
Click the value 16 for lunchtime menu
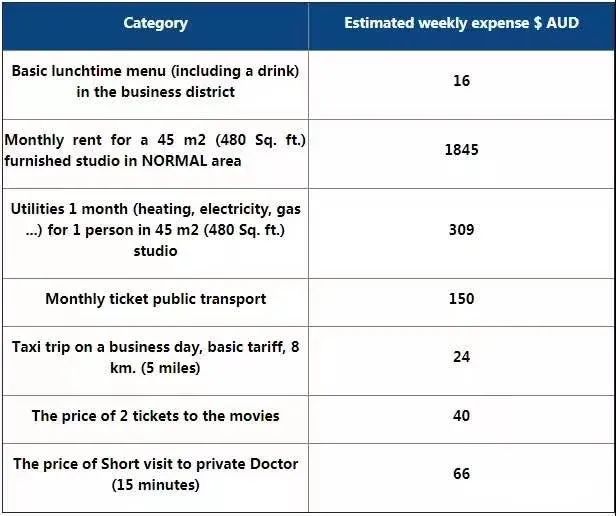coord(461,81)
